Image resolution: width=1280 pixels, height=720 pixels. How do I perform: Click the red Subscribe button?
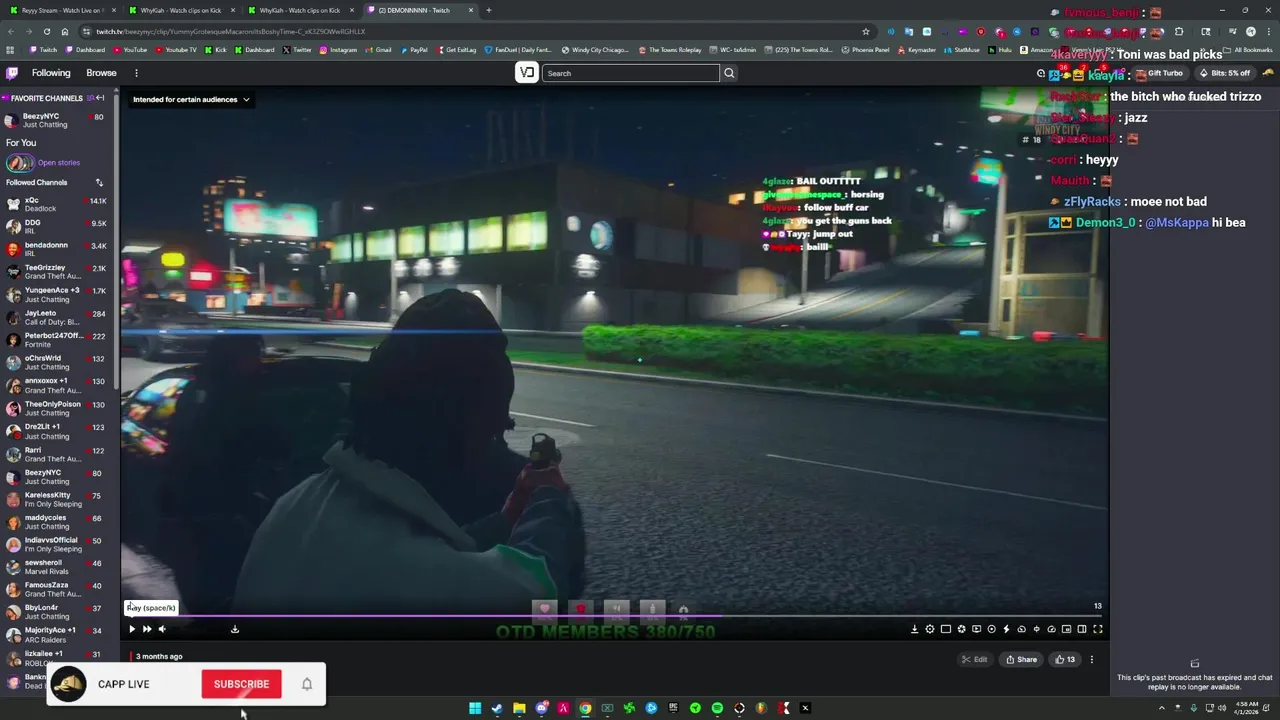(241, 684)
